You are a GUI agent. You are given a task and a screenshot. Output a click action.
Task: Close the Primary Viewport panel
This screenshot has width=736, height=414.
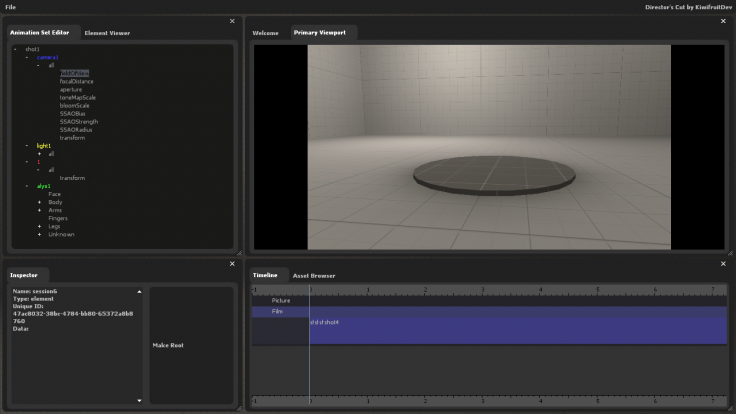pyautogui.click(x=723, y=21)
